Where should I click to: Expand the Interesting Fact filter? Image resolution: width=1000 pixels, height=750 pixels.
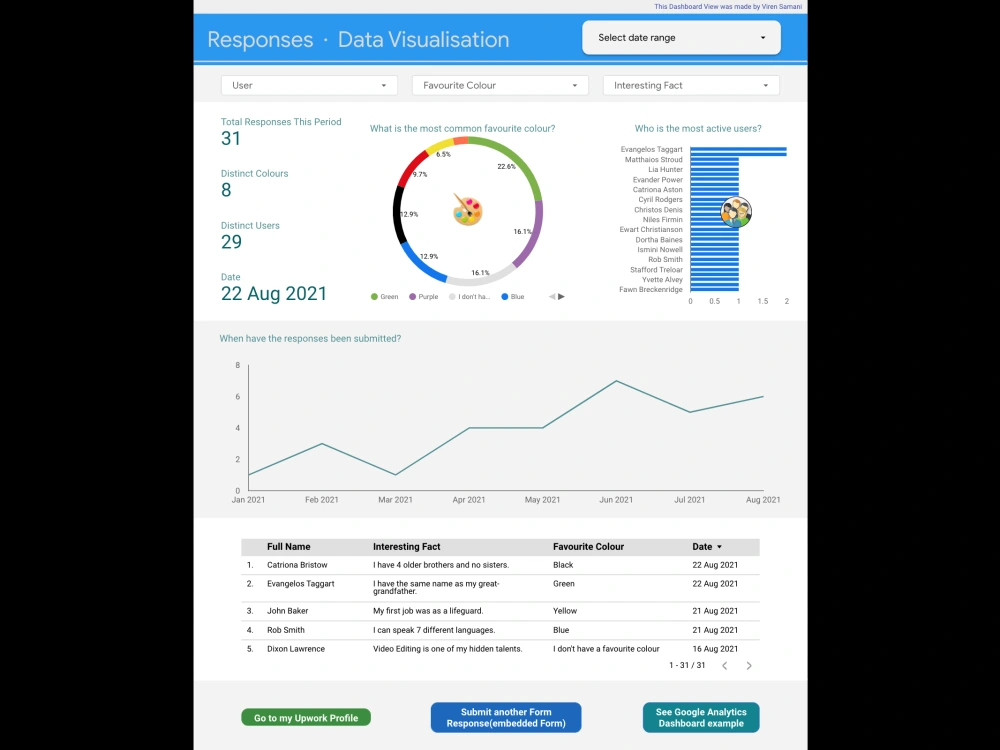pos(690,85)
